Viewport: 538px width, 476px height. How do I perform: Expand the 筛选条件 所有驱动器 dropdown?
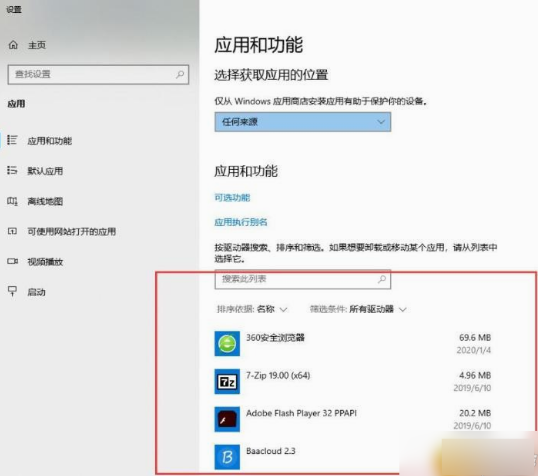coord(358,309)
